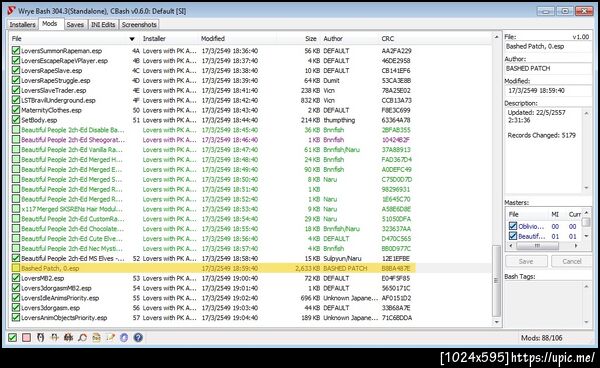This screenshot has height=368, width=600.
Task: Click MI column header in Masters list
Action: pos(555,214)
